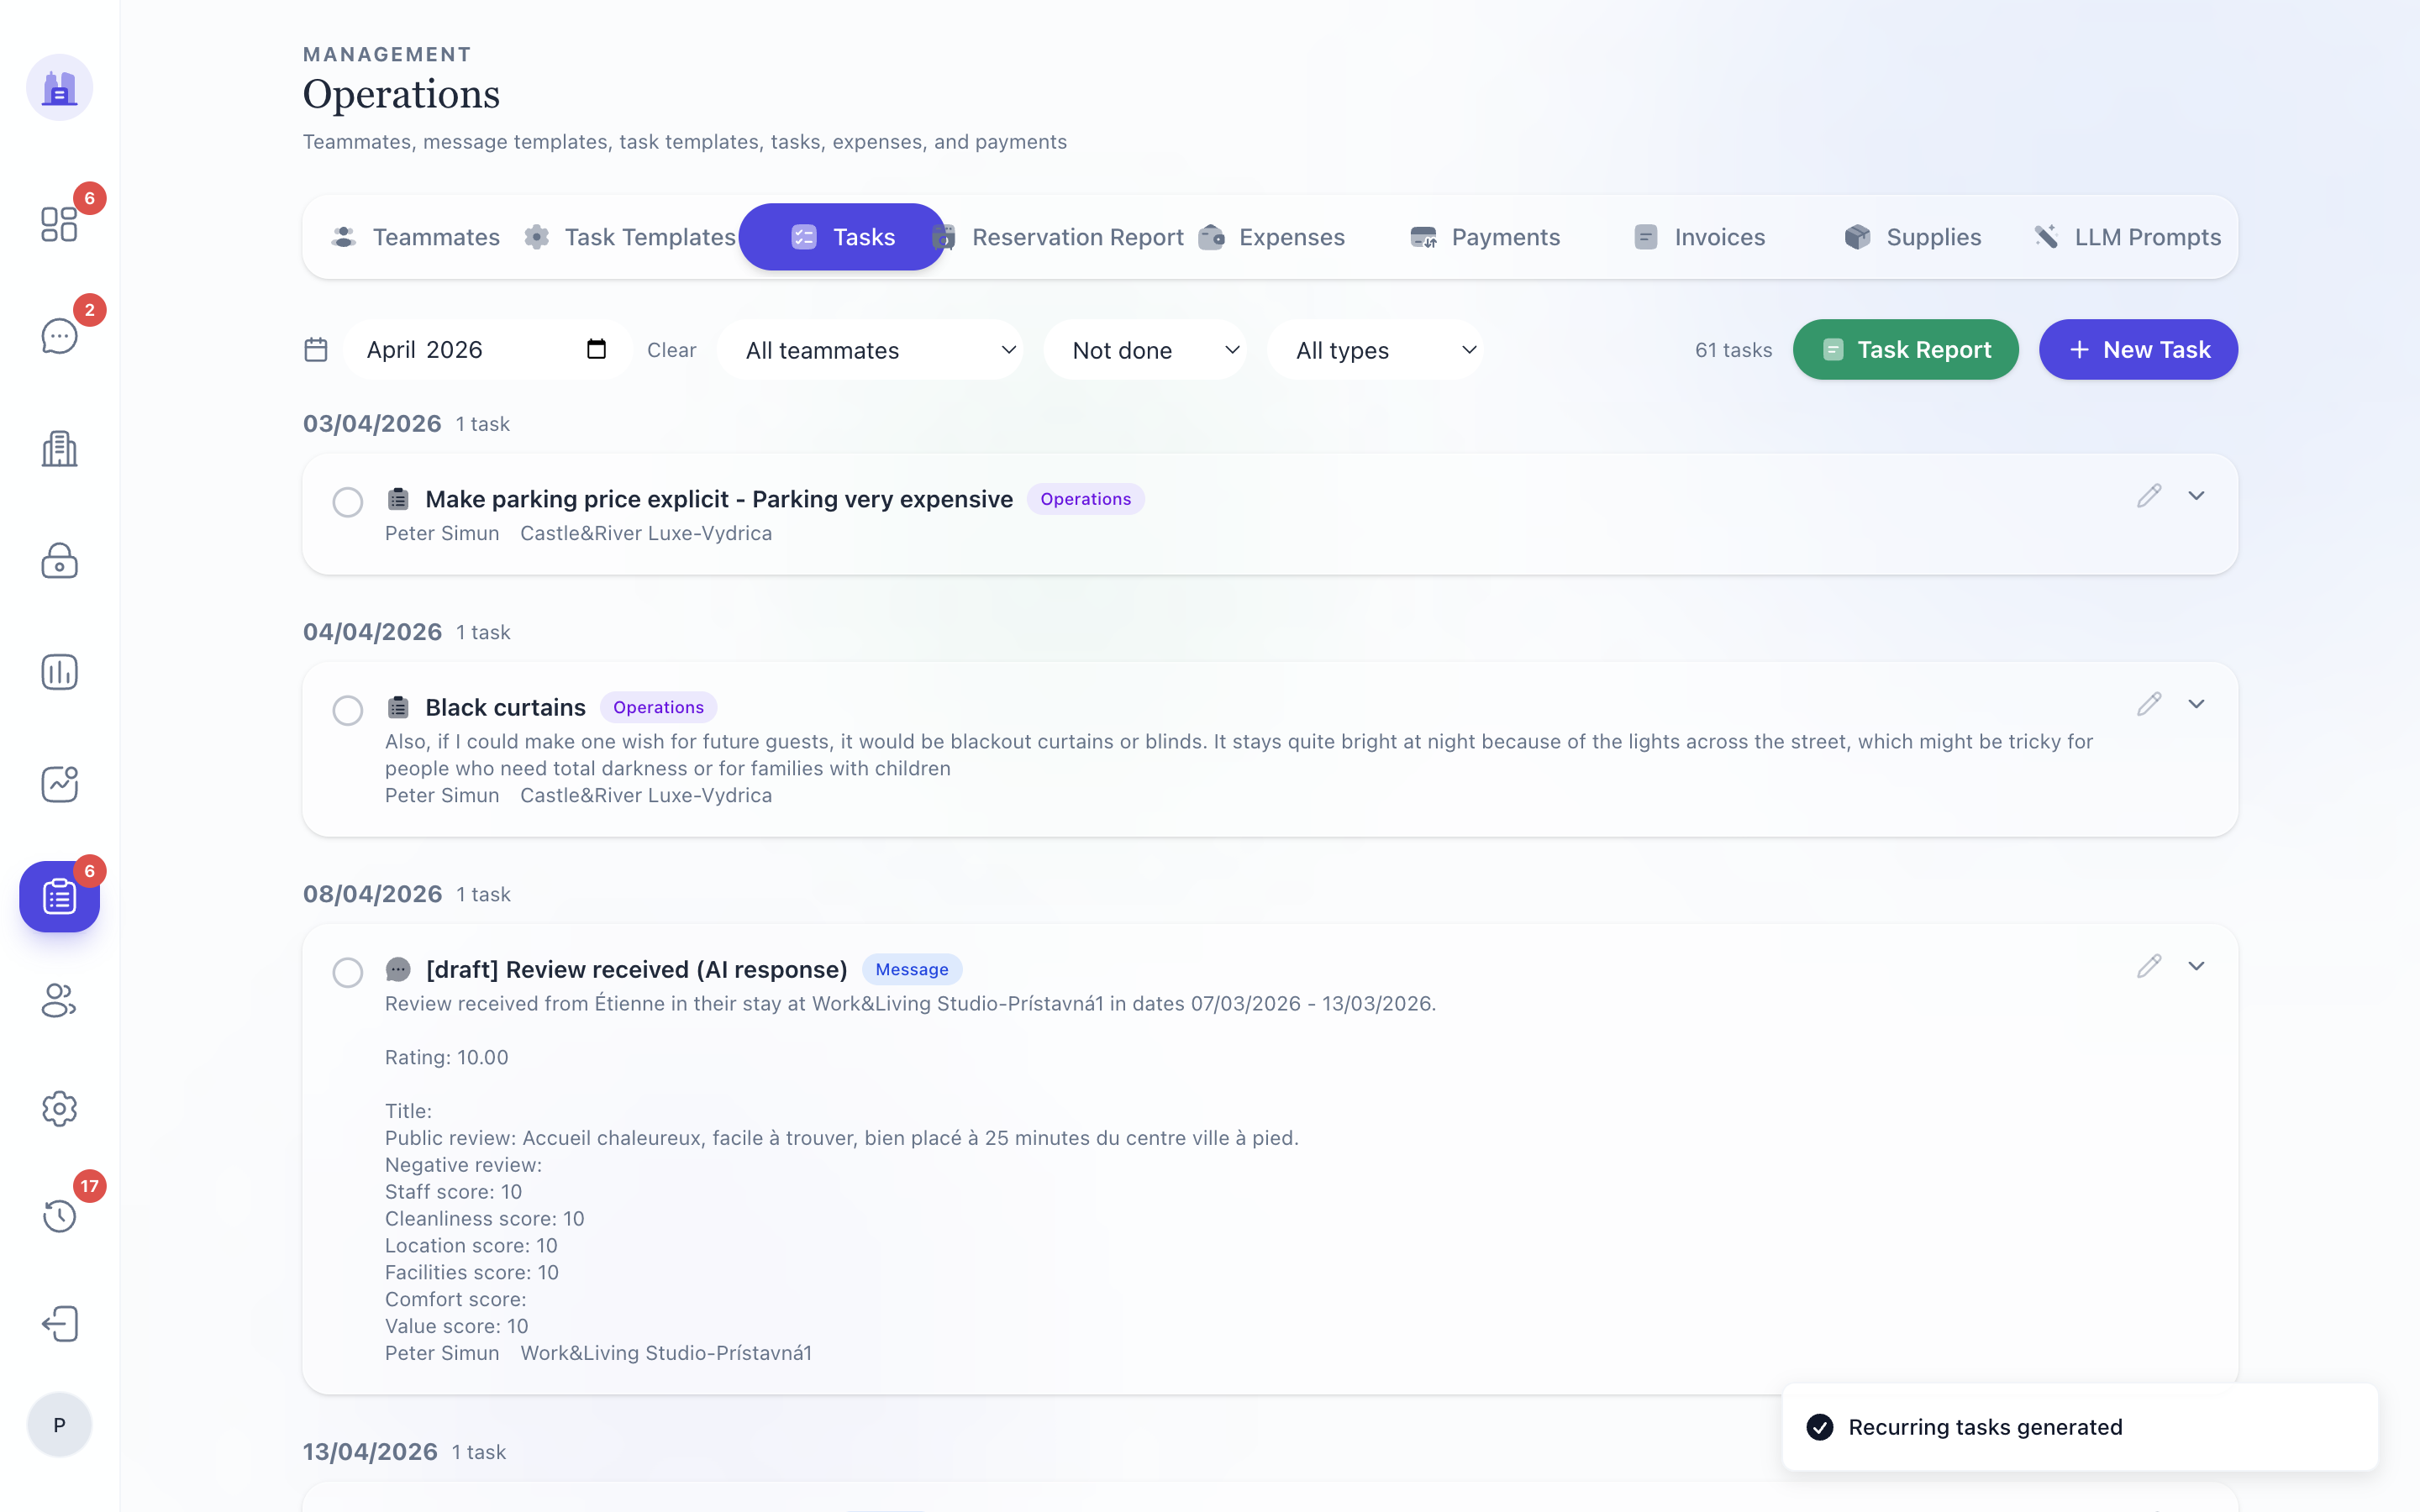
Task: Edit the Review received draft task
Action: point(2149,966)
